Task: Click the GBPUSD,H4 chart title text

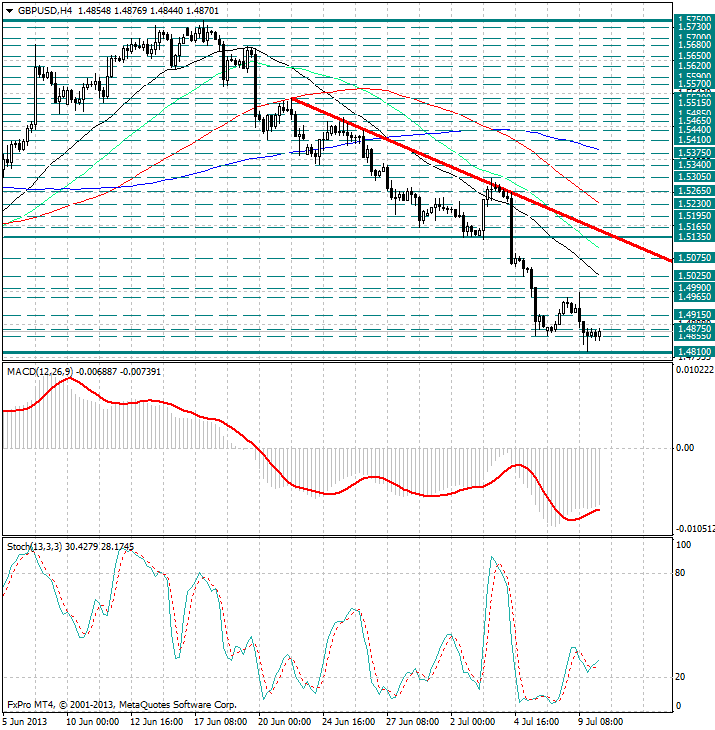Action: pyautogui.click(x=45, y=10)
